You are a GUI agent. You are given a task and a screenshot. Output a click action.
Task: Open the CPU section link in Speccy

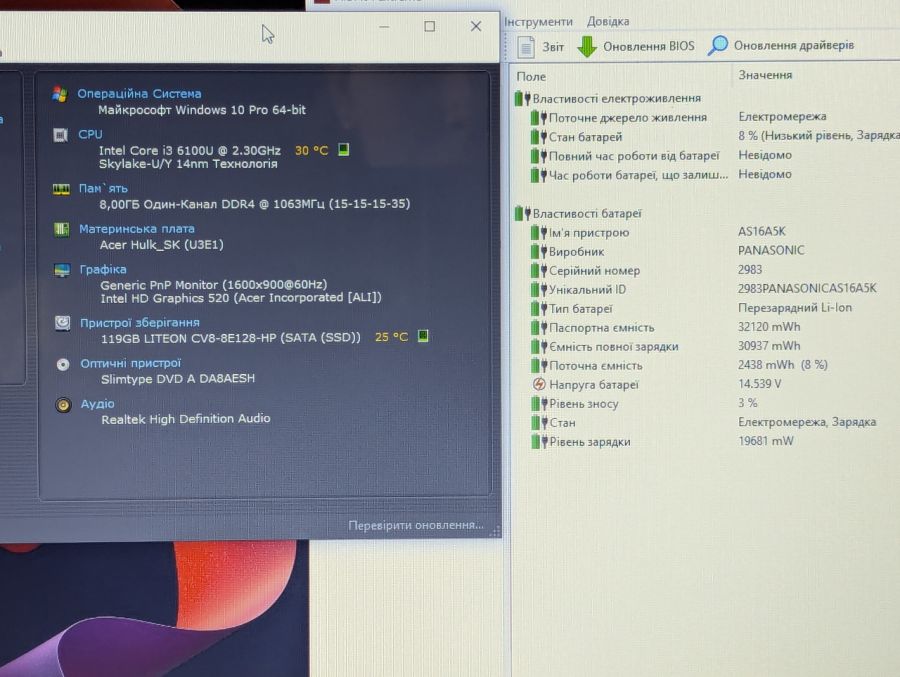90,134
